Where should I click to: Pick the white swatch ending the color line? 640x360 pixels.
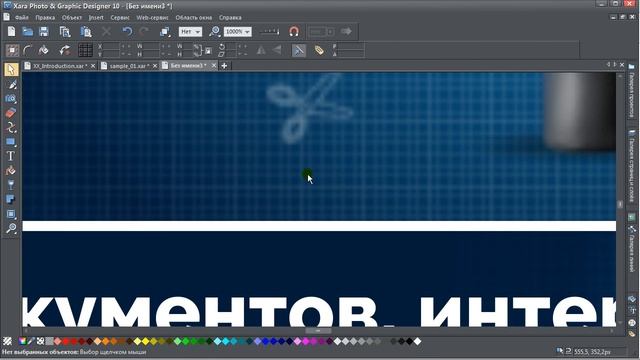point(417,341)
